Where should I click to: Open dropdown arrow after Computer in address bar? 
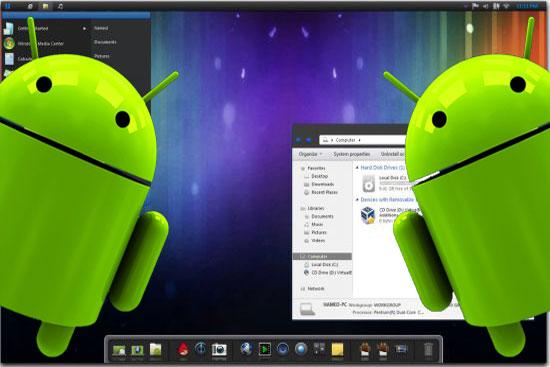click(x=359, y=140)
